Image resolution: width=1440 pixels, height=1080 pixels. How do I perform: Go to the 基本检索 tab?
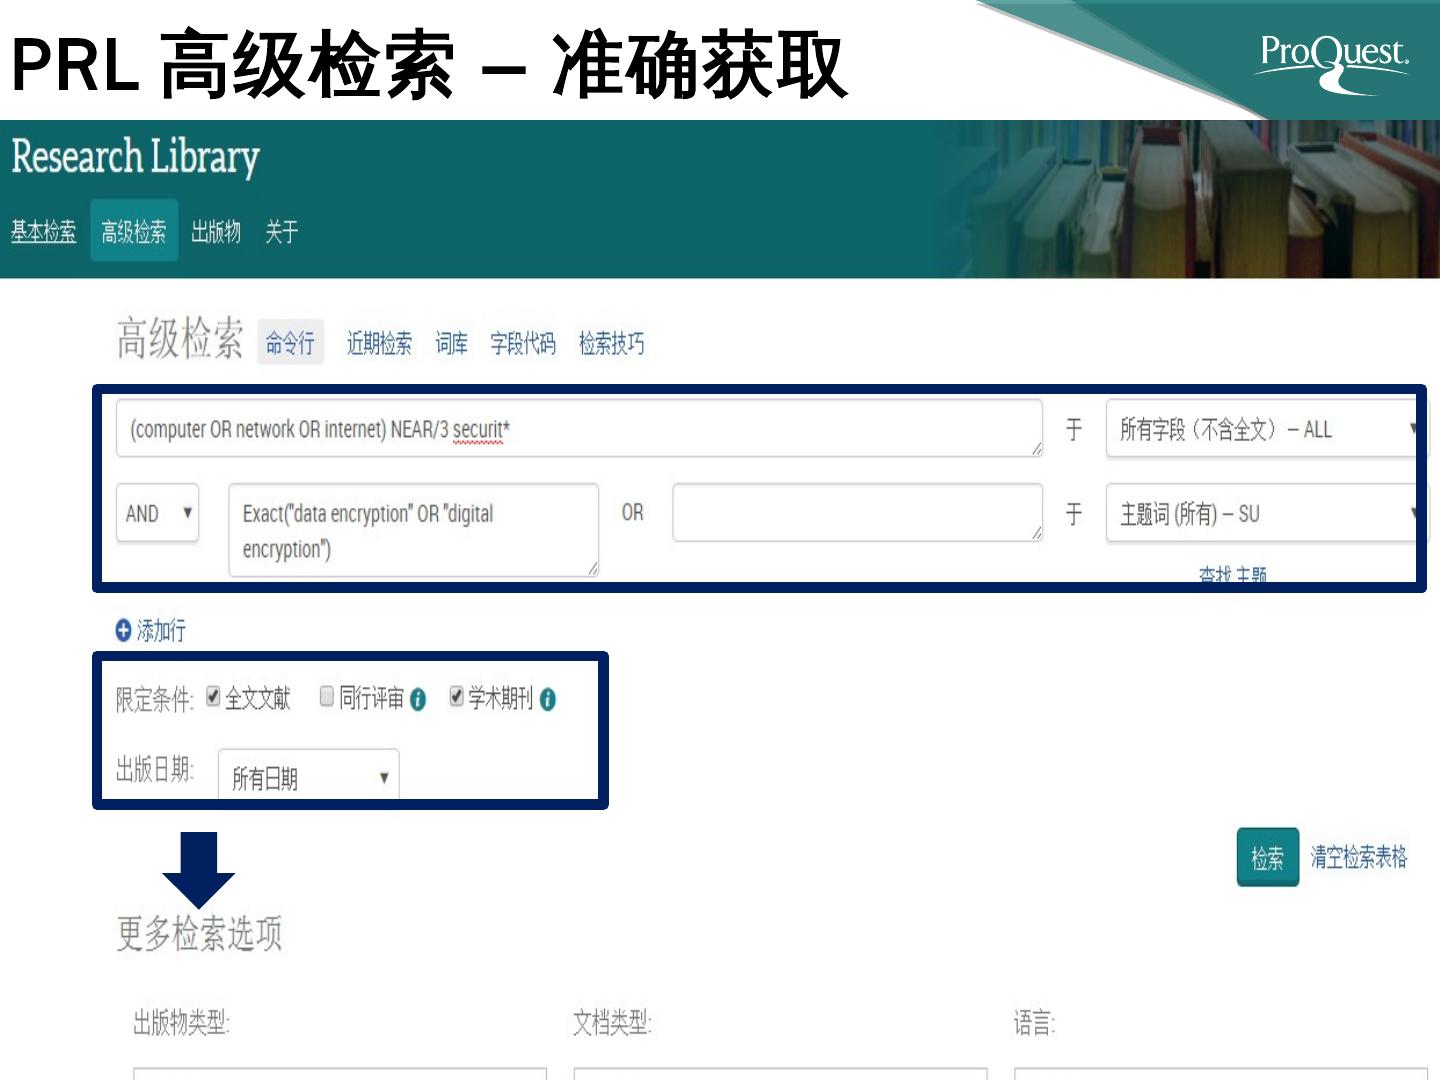tap(44, 232)
